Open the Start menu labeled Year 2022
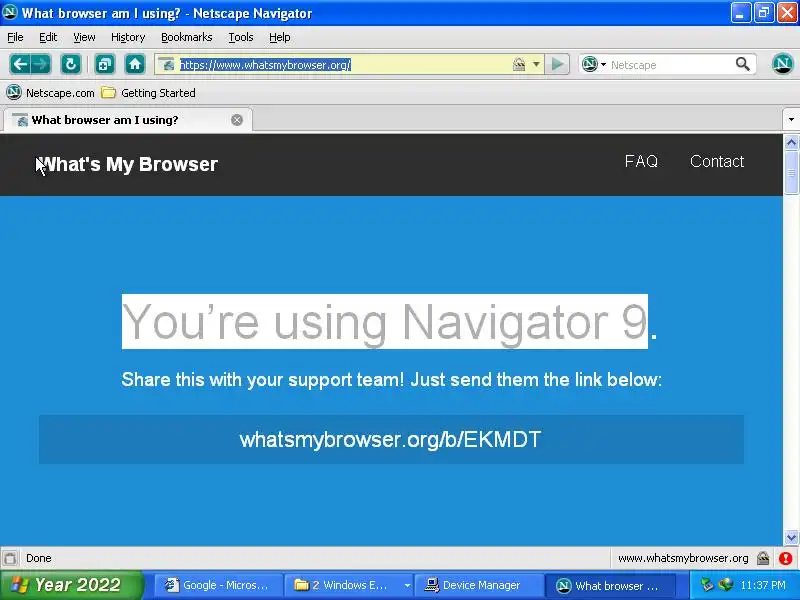The width and height of the screenshot is (800, 600). (71, 585)
